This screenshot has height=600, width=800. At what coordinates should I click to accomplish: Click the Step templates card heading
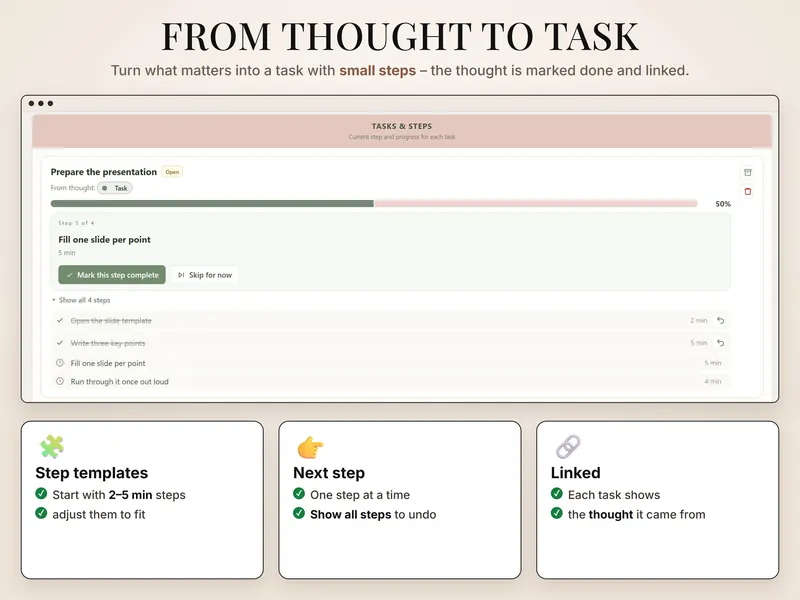click(91, 473)
